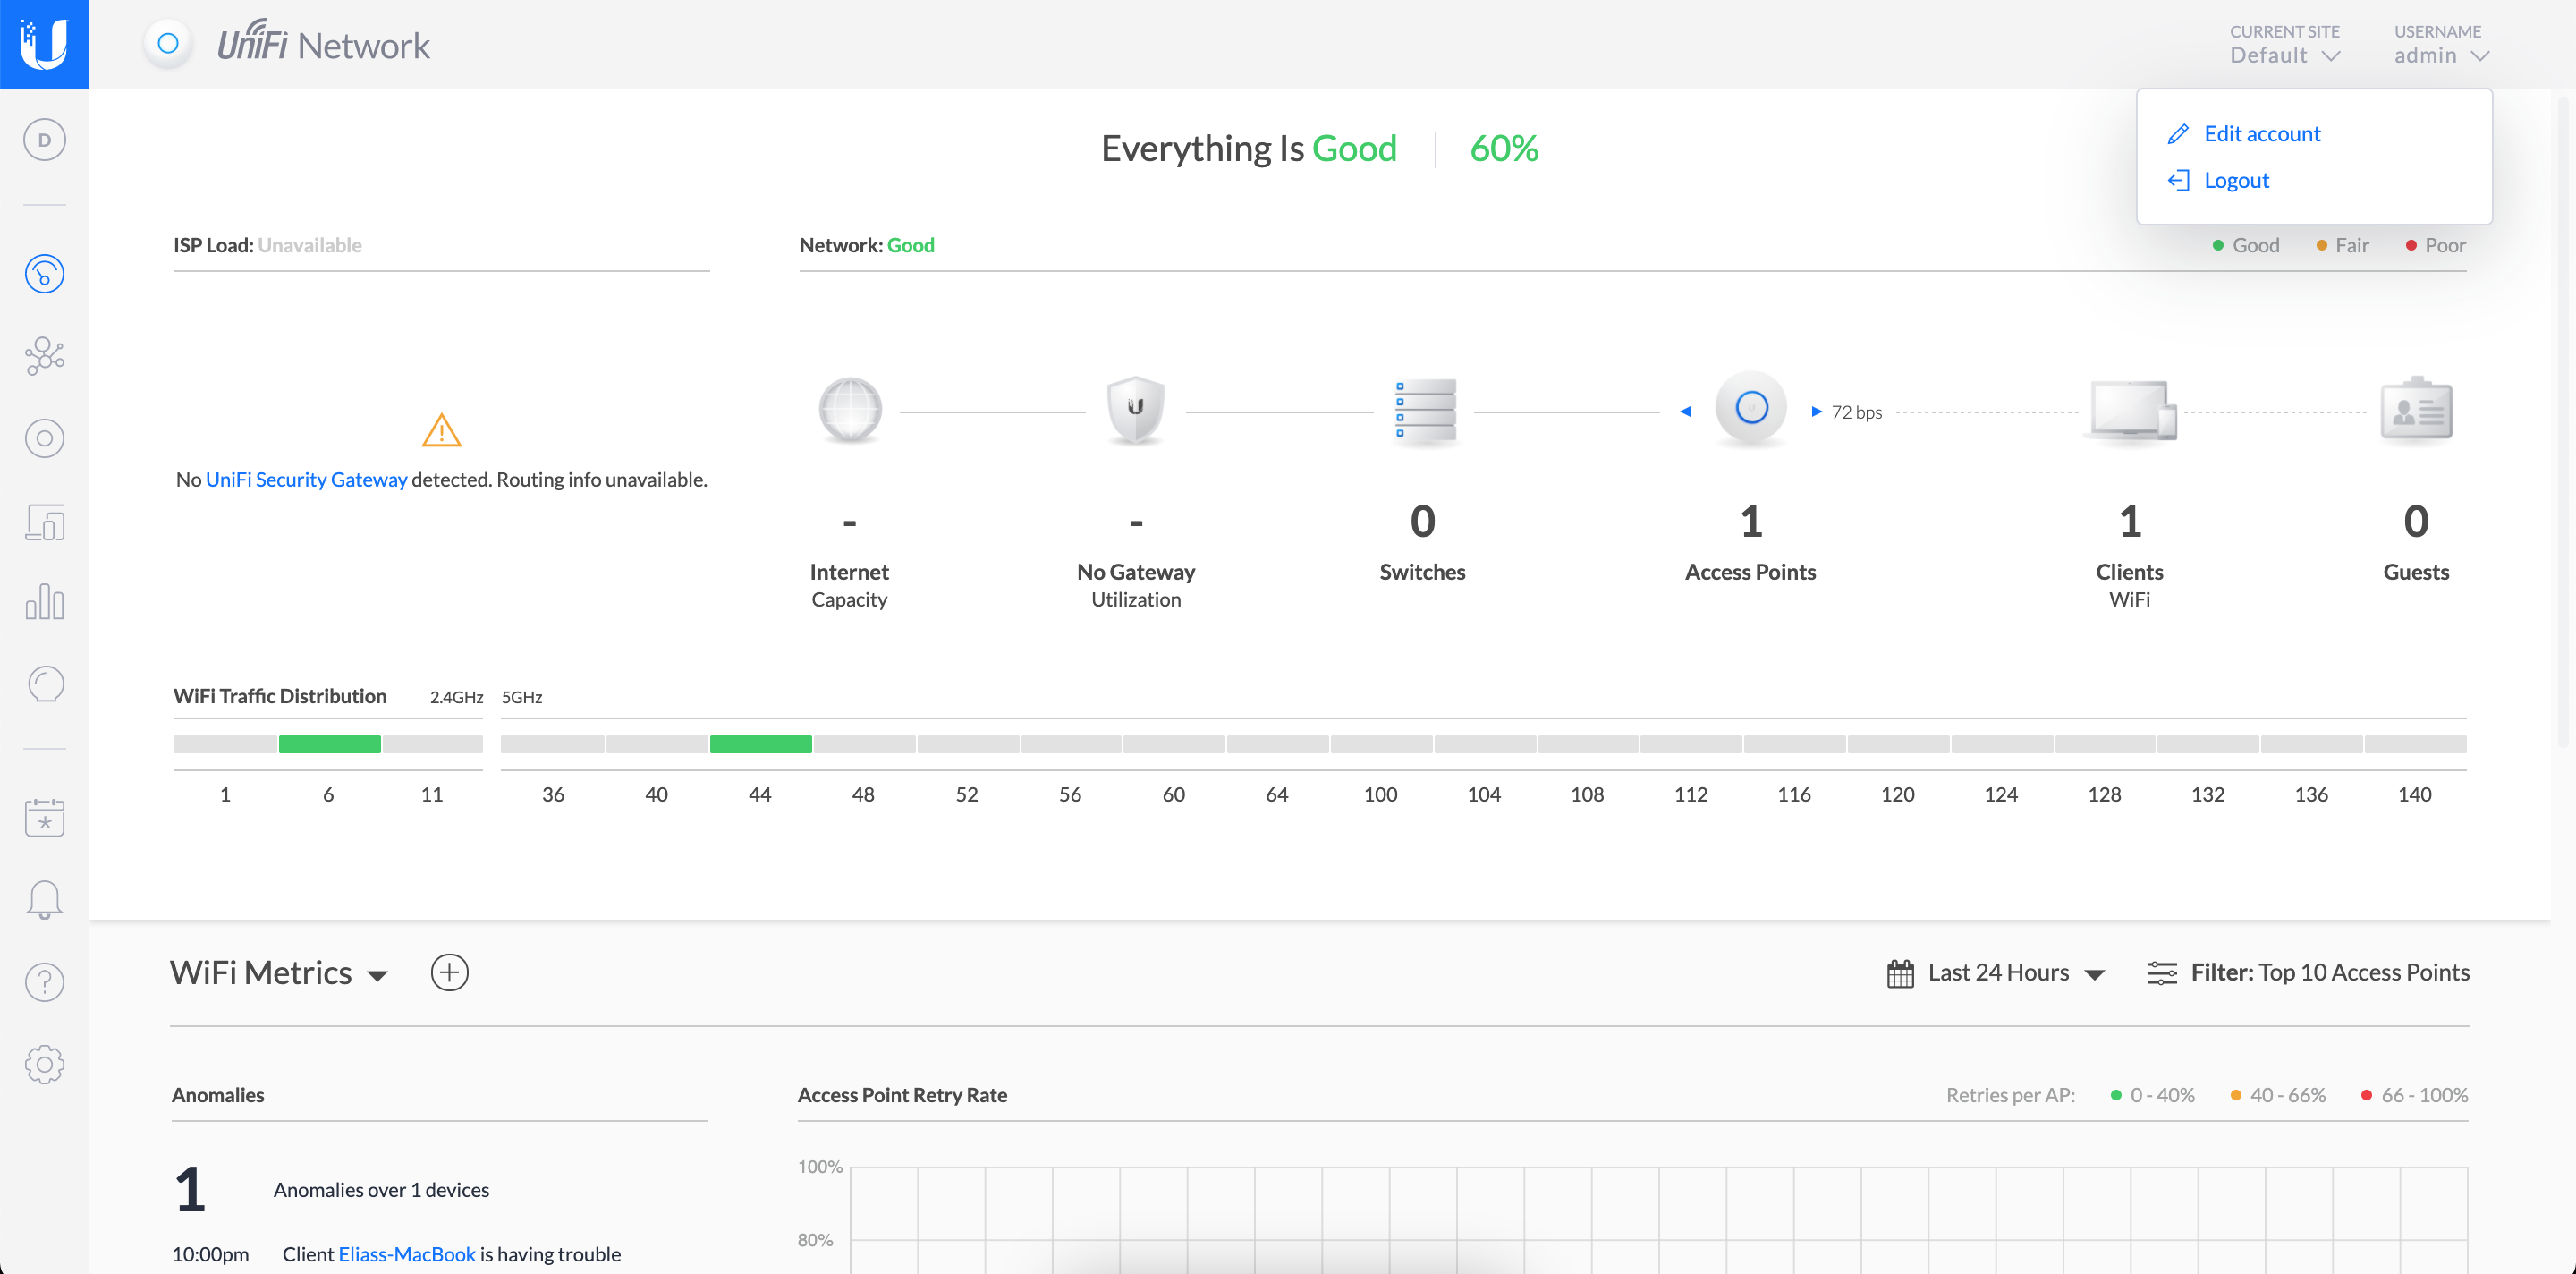Follow the UniFi Security Gateway link
2576x1274 pixels.
pos(306,480)
